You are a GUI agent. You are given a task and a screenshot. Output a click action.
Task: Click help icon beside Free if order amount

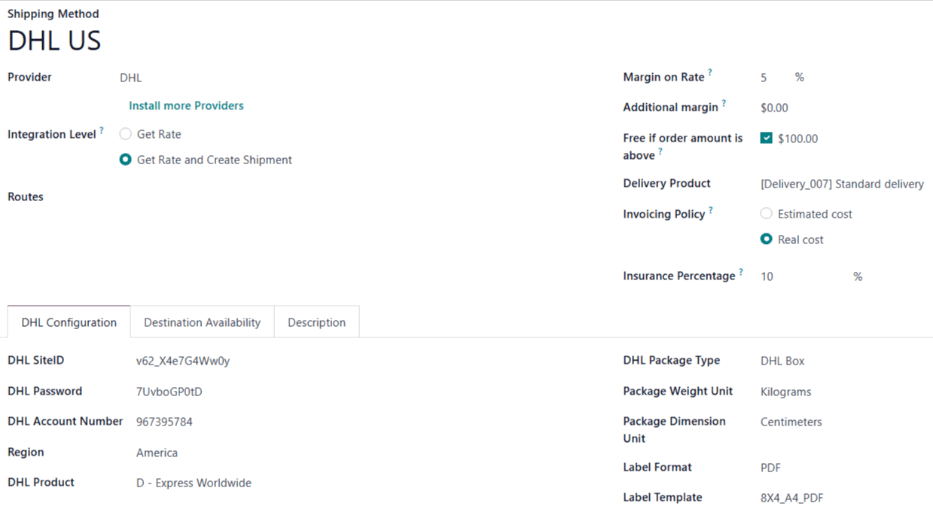[x=661, y=152]
